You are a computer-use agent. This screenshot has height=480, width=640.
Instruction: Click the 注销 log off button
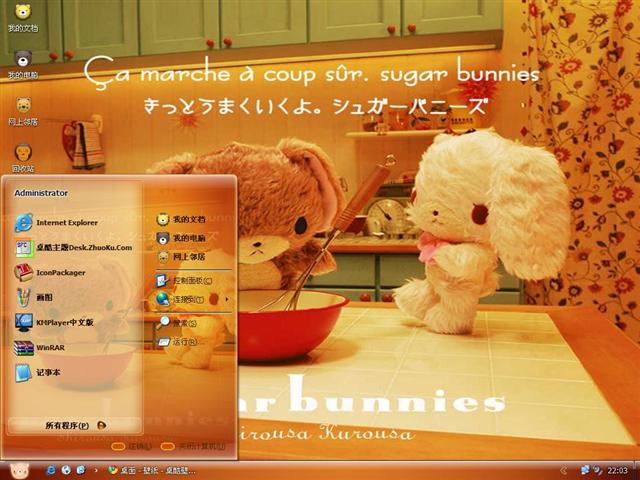[x=132, y=447]
